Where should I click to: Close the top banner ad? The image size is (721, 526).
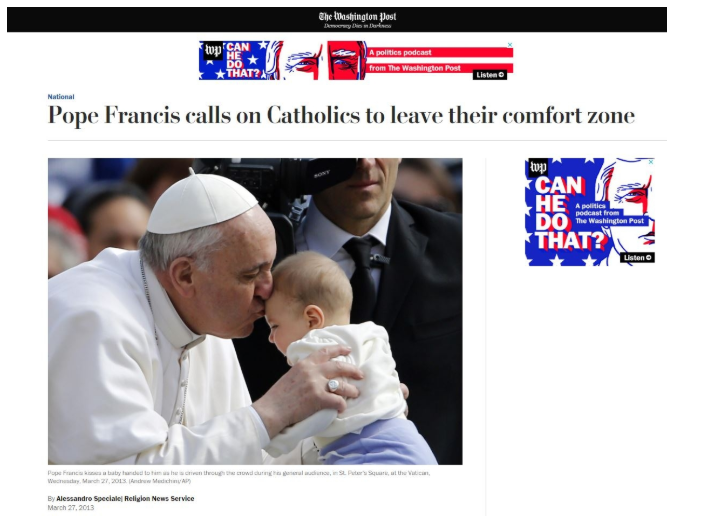click(509, 45)
